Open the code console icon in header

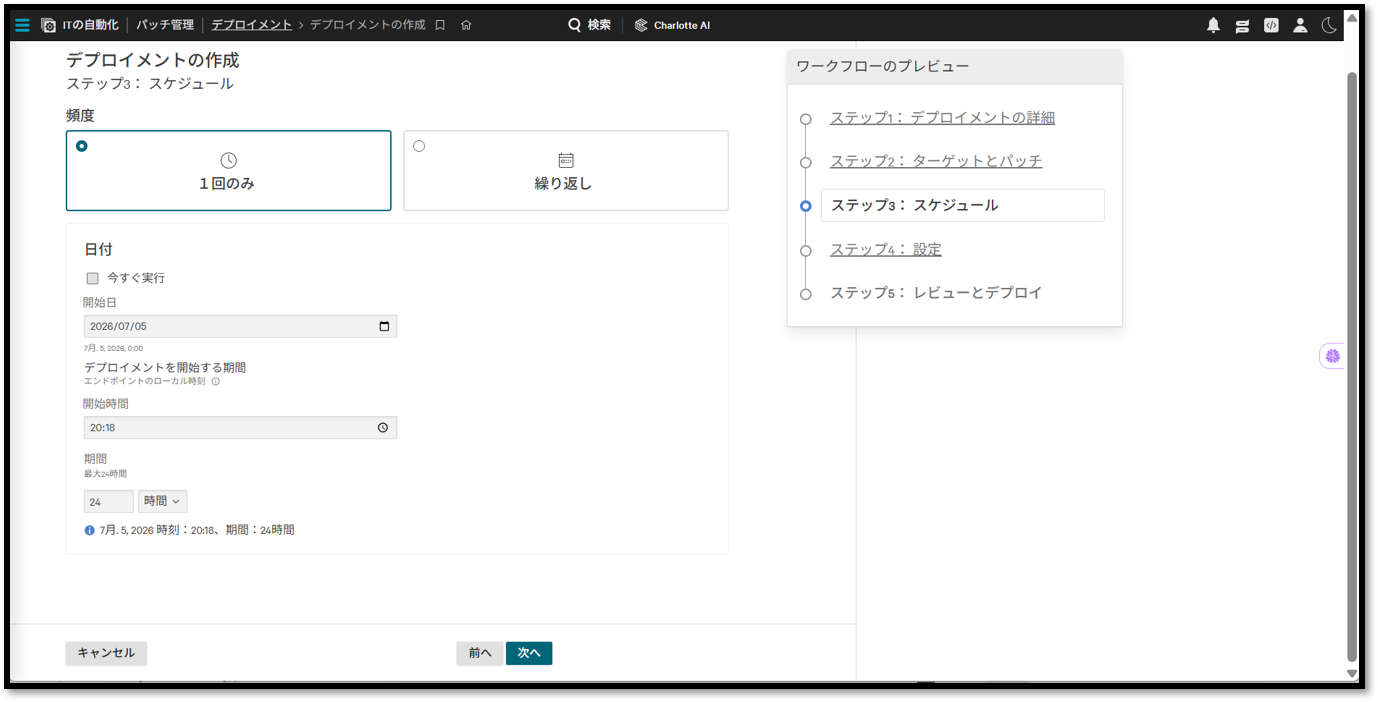[x=1271, y=26]
